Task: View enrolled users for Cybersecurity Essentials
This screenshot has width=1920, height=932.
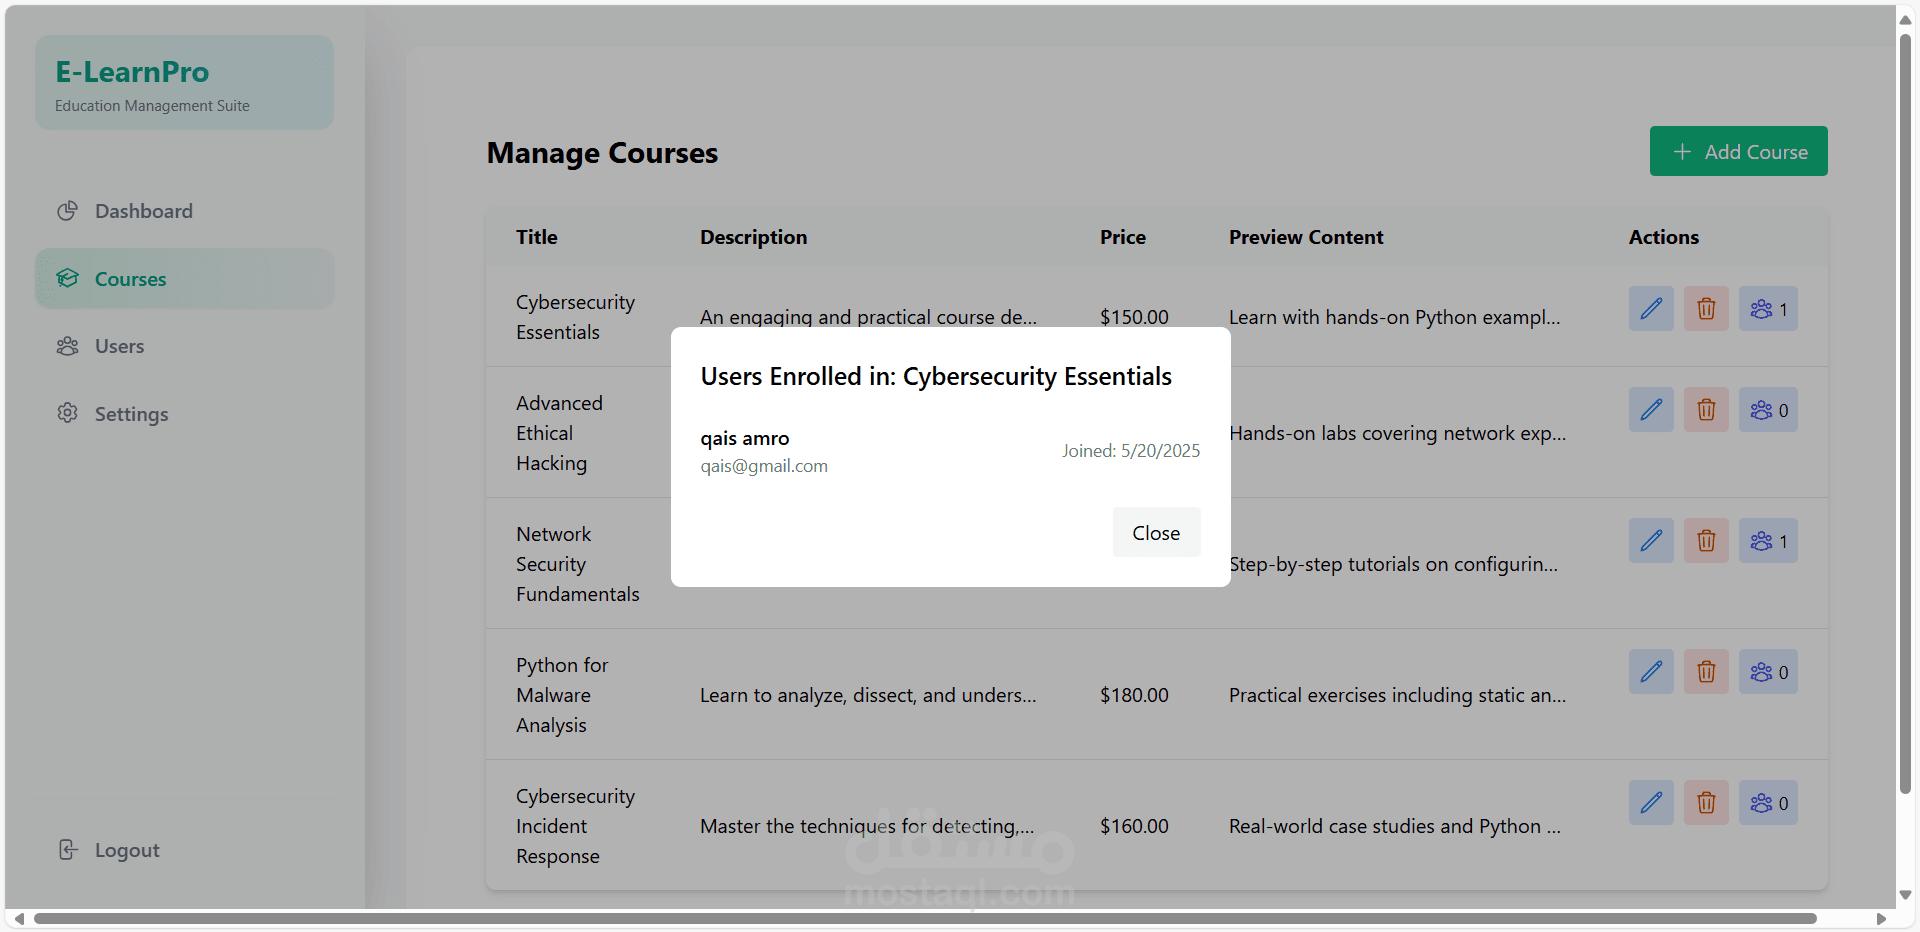Action: pos(1768,309)
